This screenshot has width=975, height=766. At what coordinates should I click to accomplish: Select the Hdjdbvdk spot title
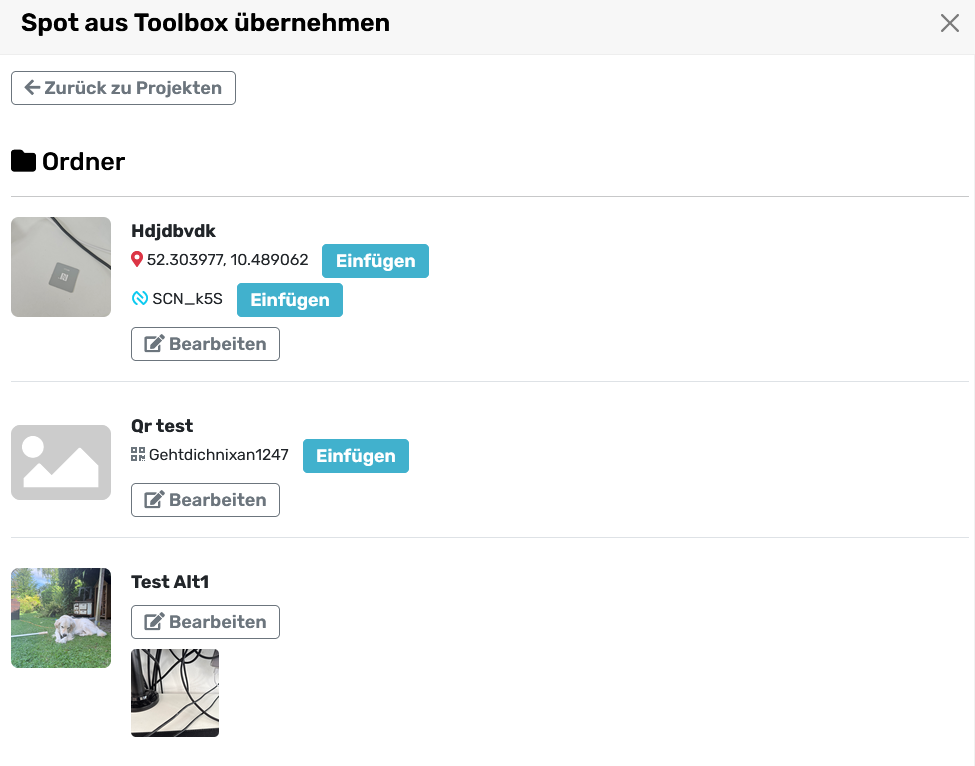[173, 231]
